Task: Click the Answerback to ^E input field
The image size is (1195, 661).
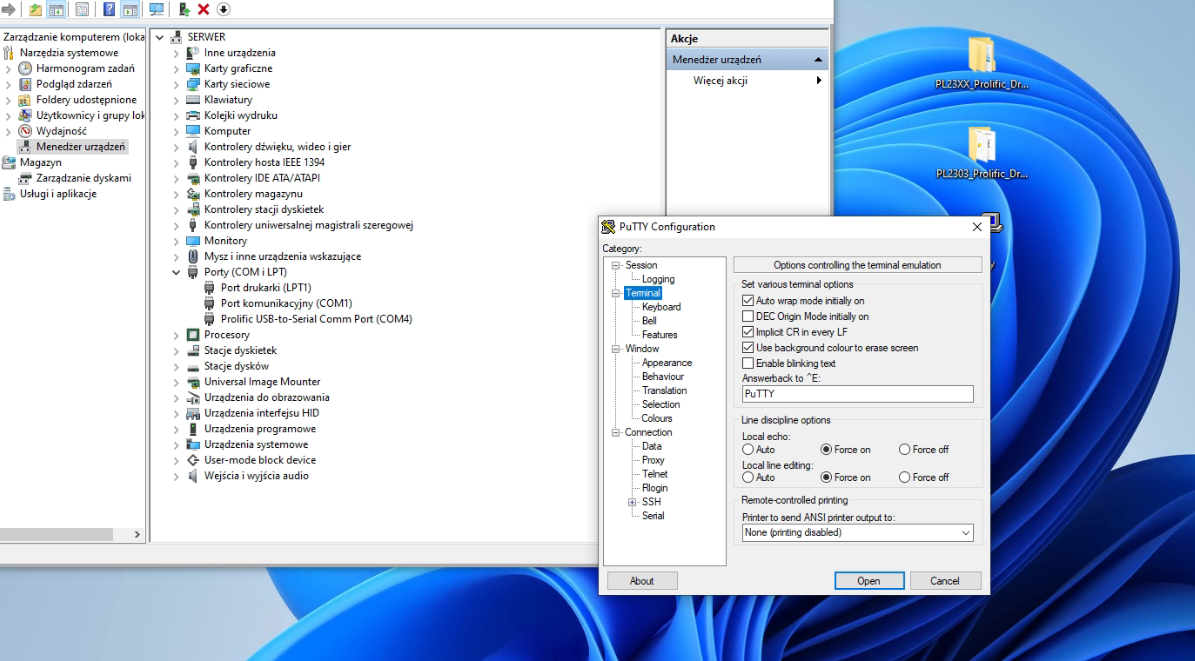Action: coord(857,394)
